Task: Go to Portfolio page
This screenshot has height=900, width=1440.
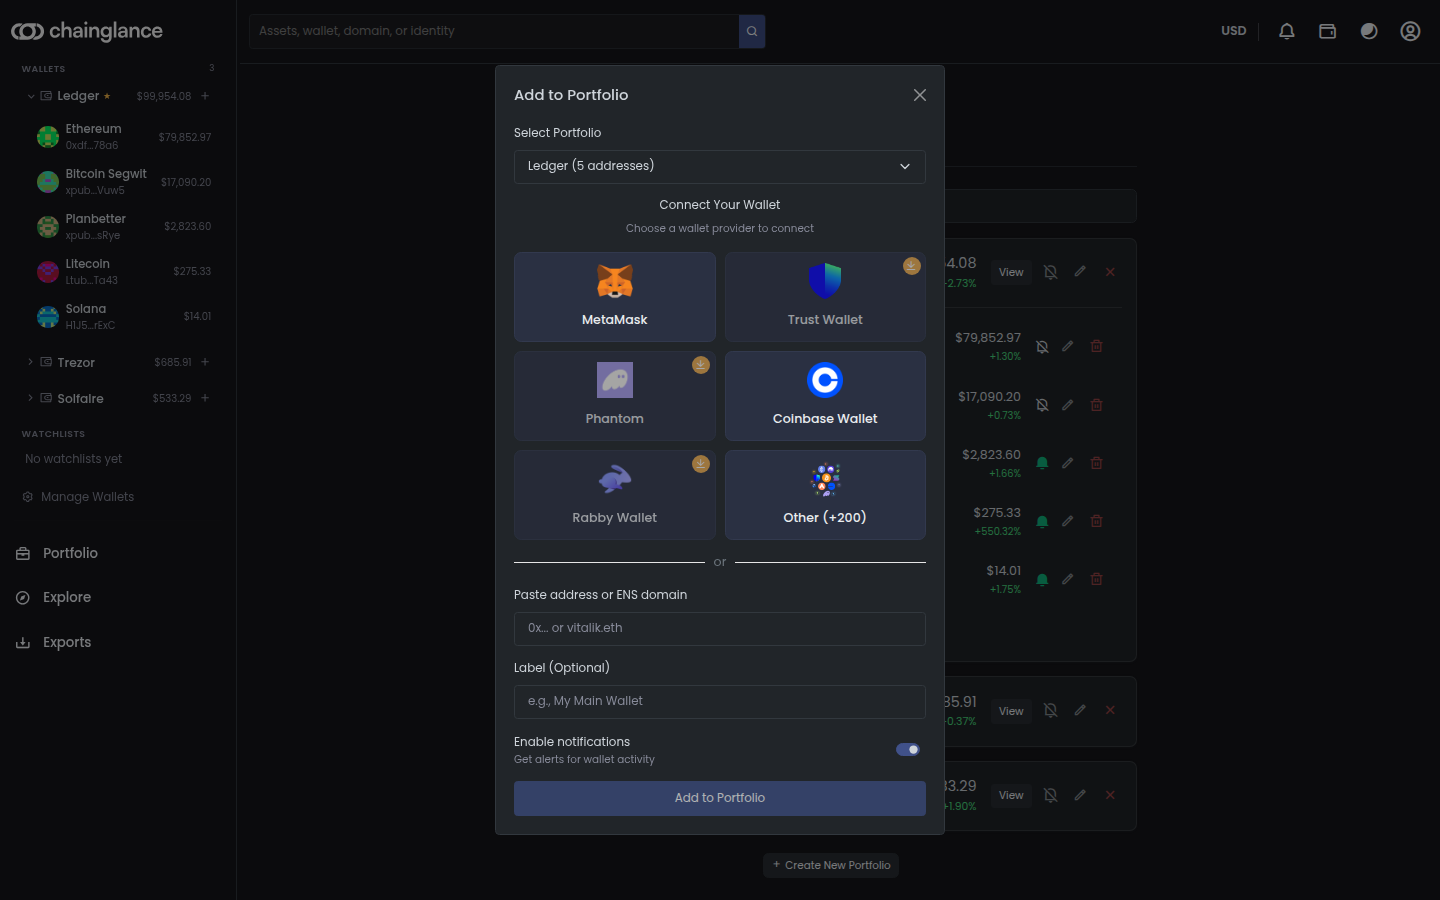Action: pyautogui.click(x=57, y=553)
